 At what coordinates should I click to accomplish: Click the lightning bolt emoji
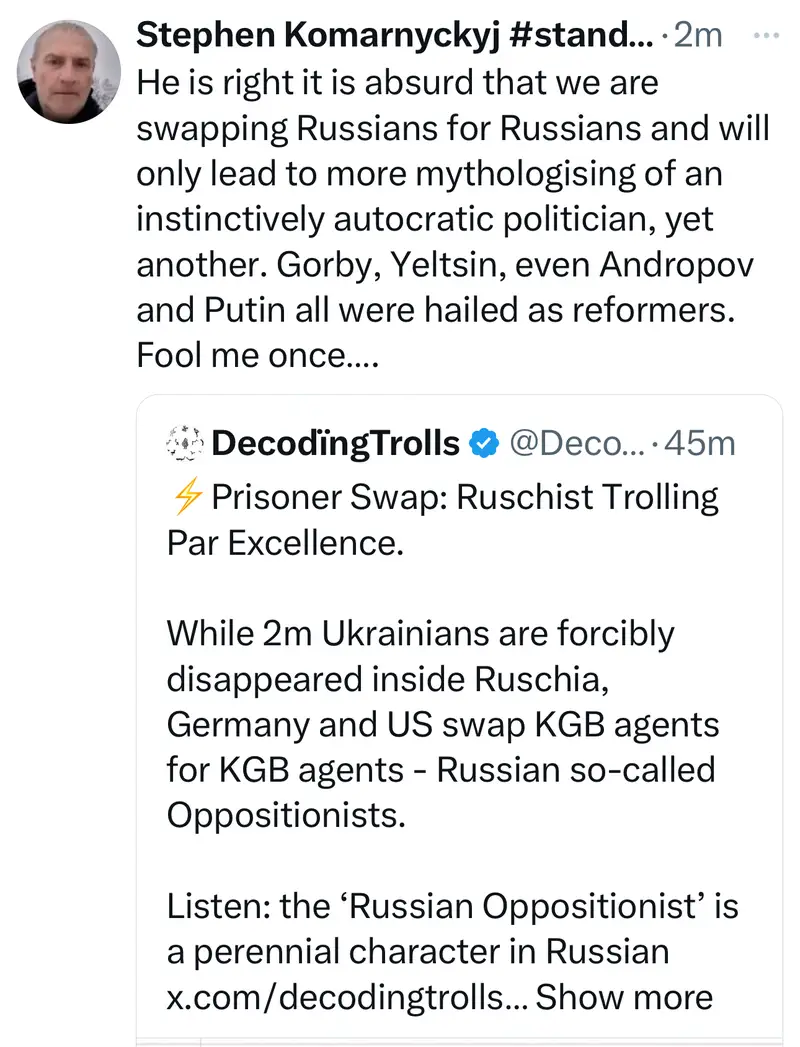[x=187, y=497]
